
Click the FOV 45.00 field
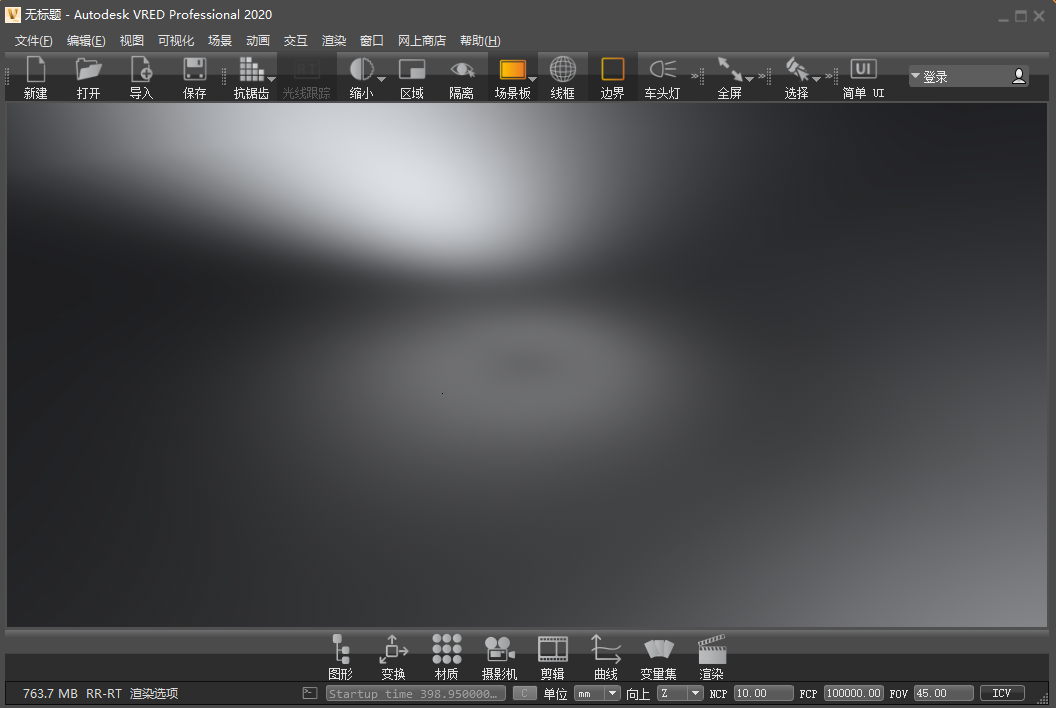point(944,693)
